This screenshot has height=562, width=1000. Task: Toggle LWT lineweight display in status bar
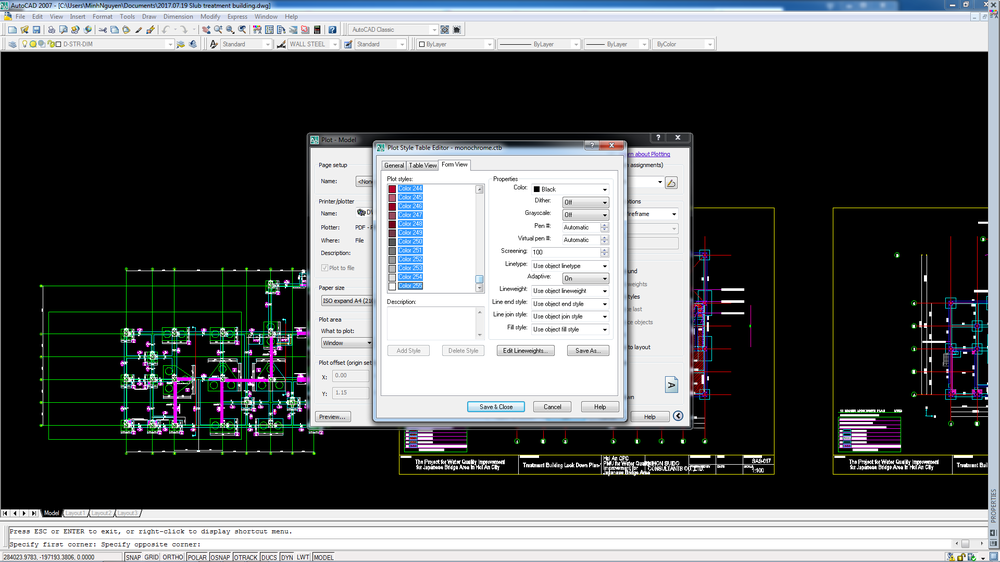(302, 557)
